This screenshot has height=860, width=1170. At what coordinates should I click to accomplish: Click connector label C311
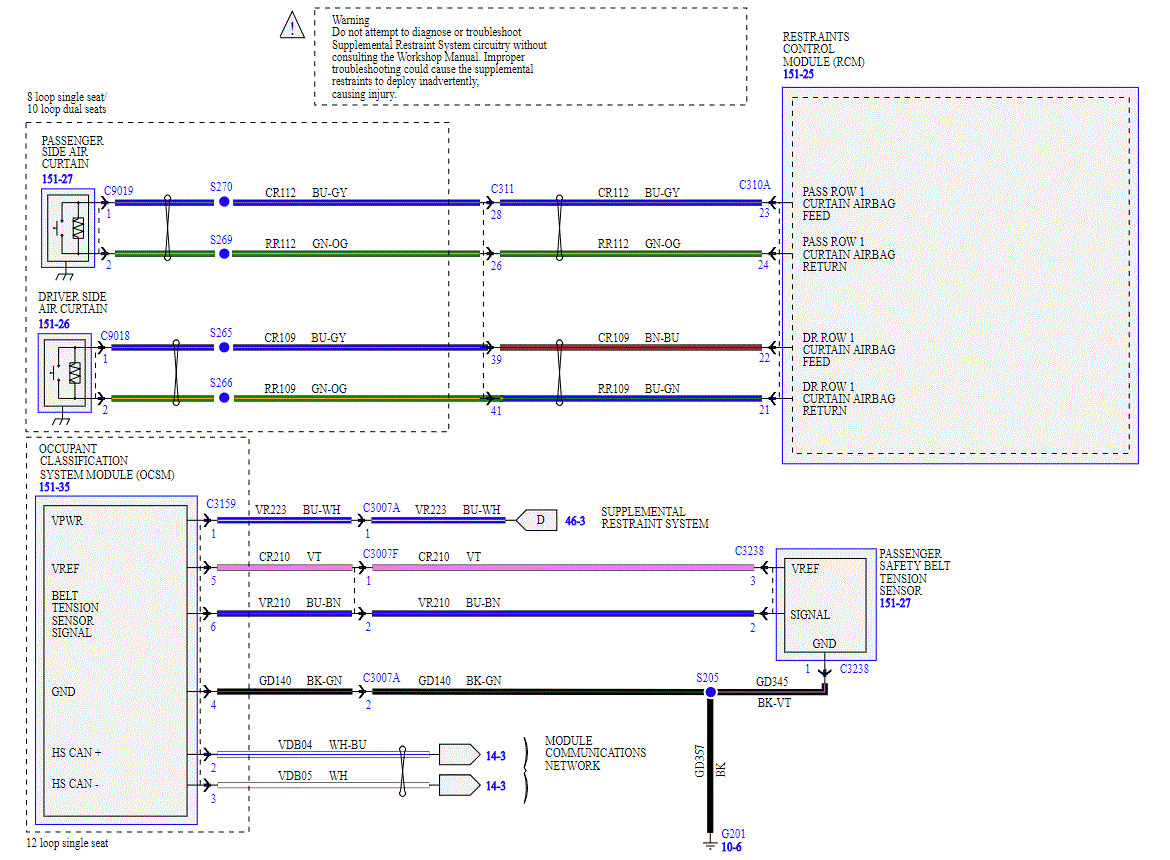pyautogui.click(x=502, y=189)
